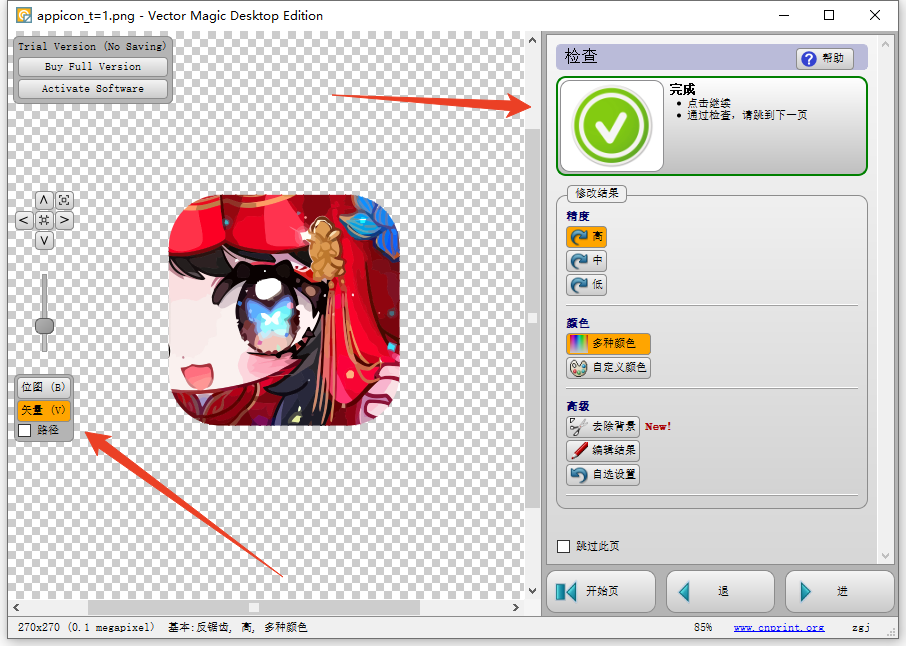Screen dimensions: 906x646
Task: Pan the view right with the arrow button
Action: 64,220
